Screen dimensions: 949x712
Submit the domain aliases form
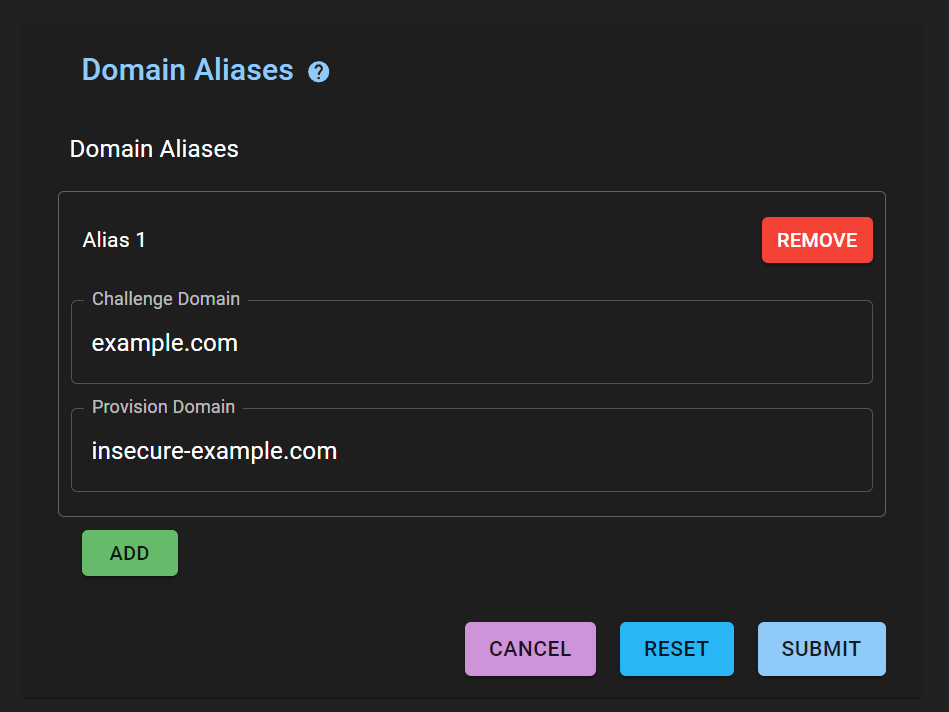pyautogui.click(x=821, y=649)
